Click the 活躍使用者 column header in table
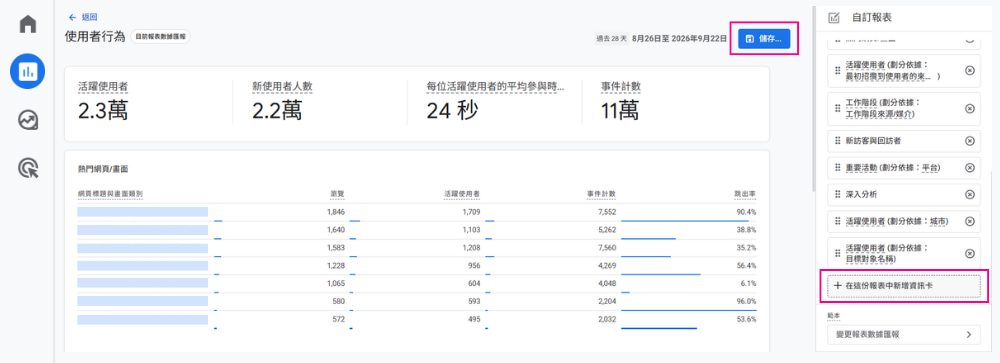Screen dimensions: 1000x363 [x=462, y=193]
